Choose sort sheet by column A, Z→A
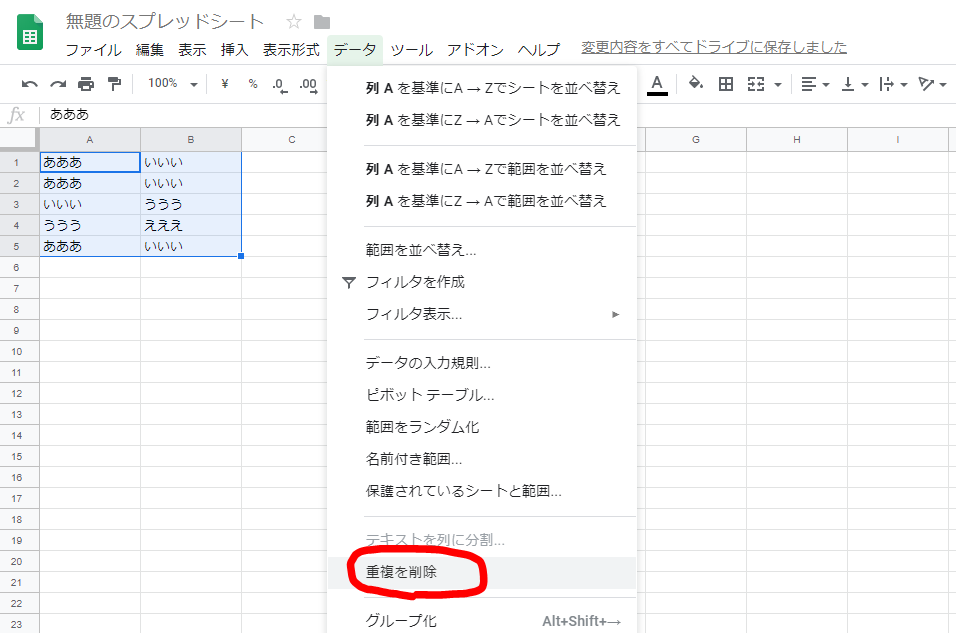The image size is (956, 633). click(482, 120)
